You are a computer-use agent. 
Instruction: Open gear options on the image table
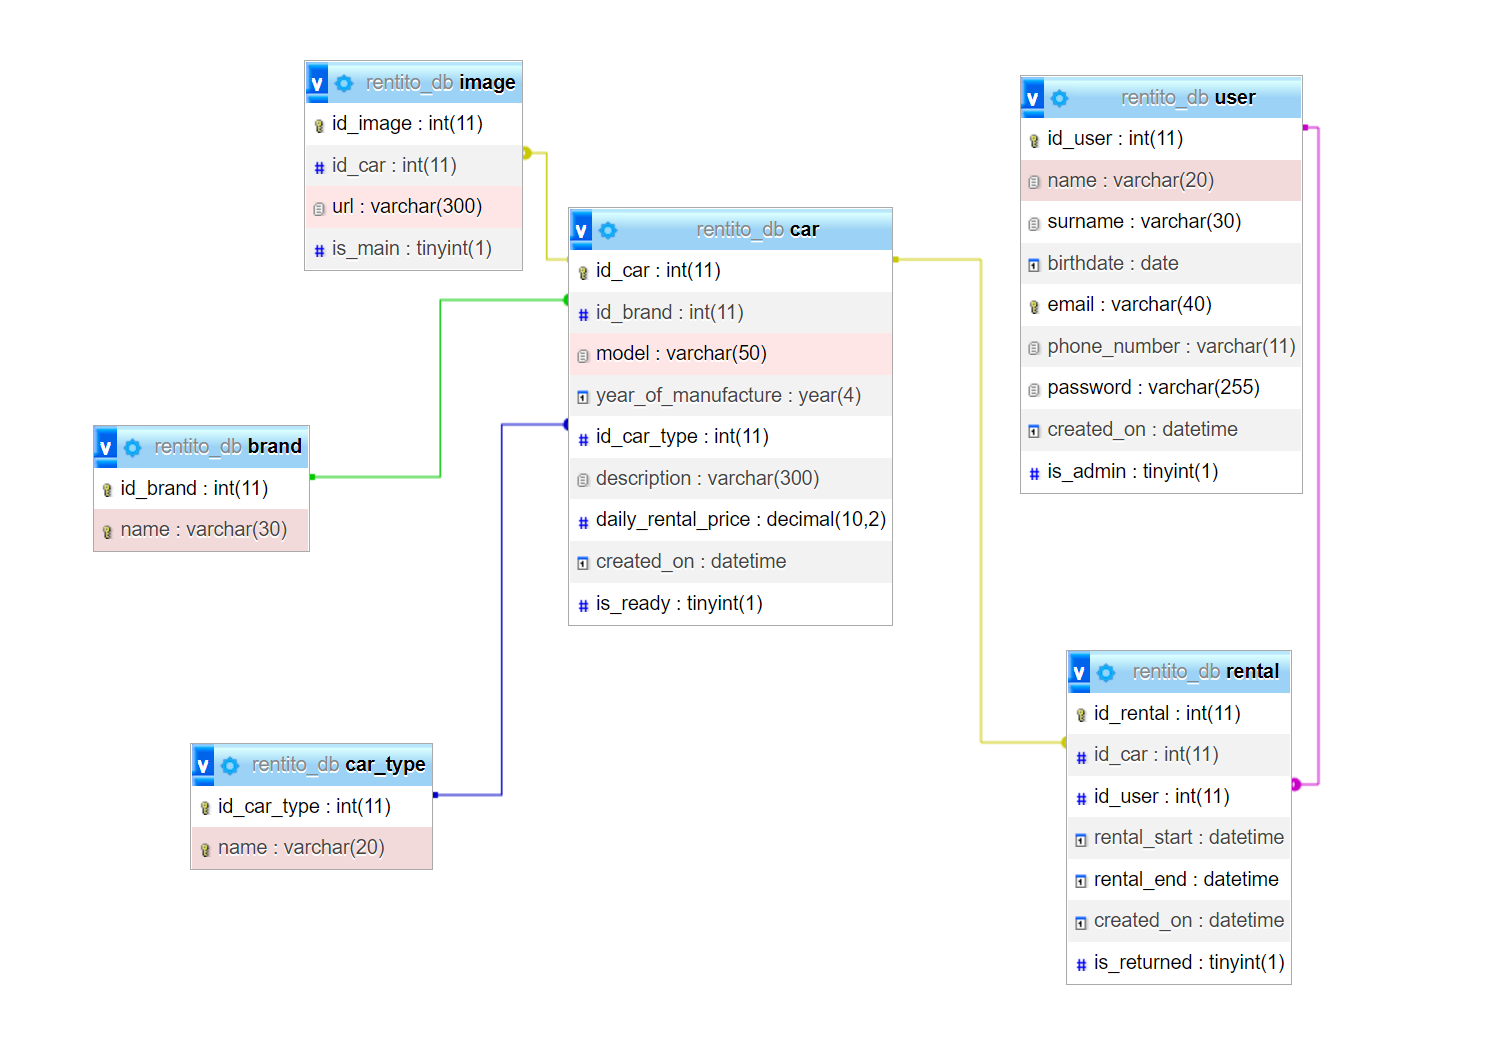click(x=344, y=83)
